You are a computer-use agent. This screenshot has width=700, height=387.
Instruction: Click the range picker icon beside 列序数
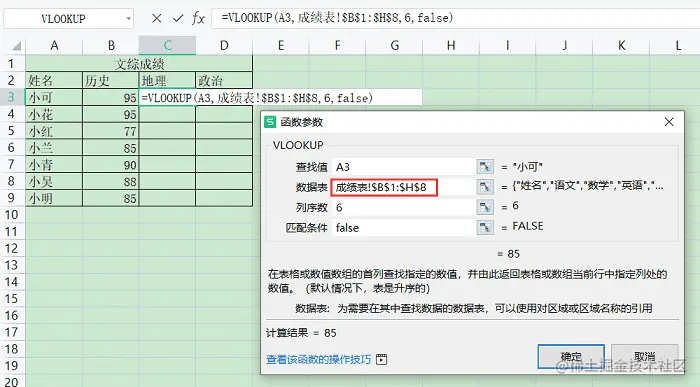485,207
